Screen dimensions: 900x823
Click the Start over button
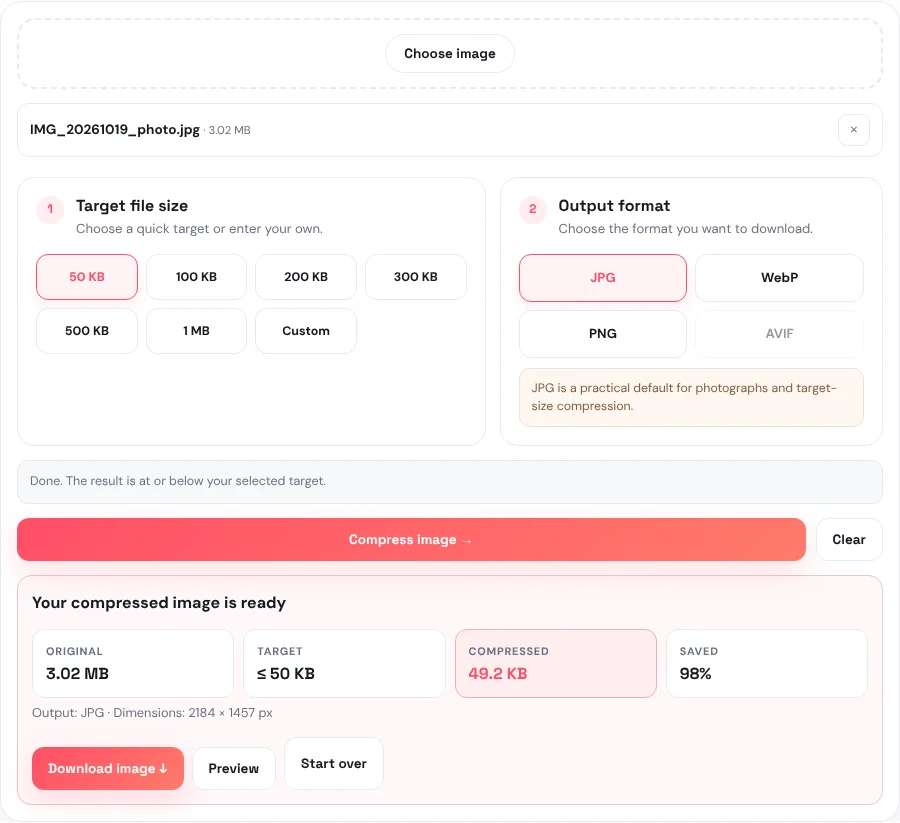click(x=333, y=763)
